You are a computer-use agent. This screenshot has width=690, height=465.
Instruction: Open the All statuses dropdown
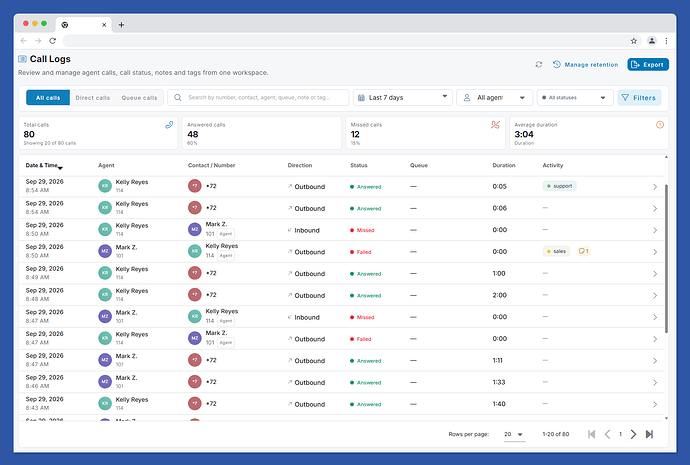[x=575, y=97]
